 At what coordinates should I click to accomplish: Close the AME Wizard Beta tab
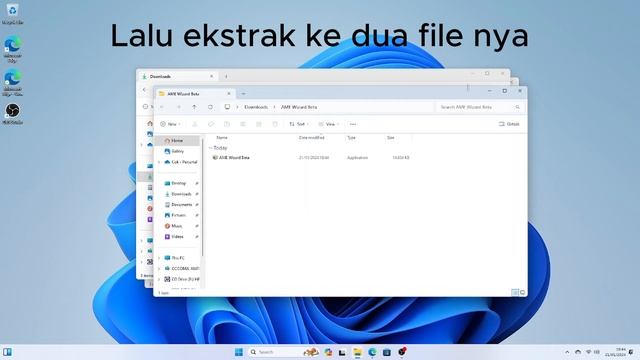coord(229,94)
